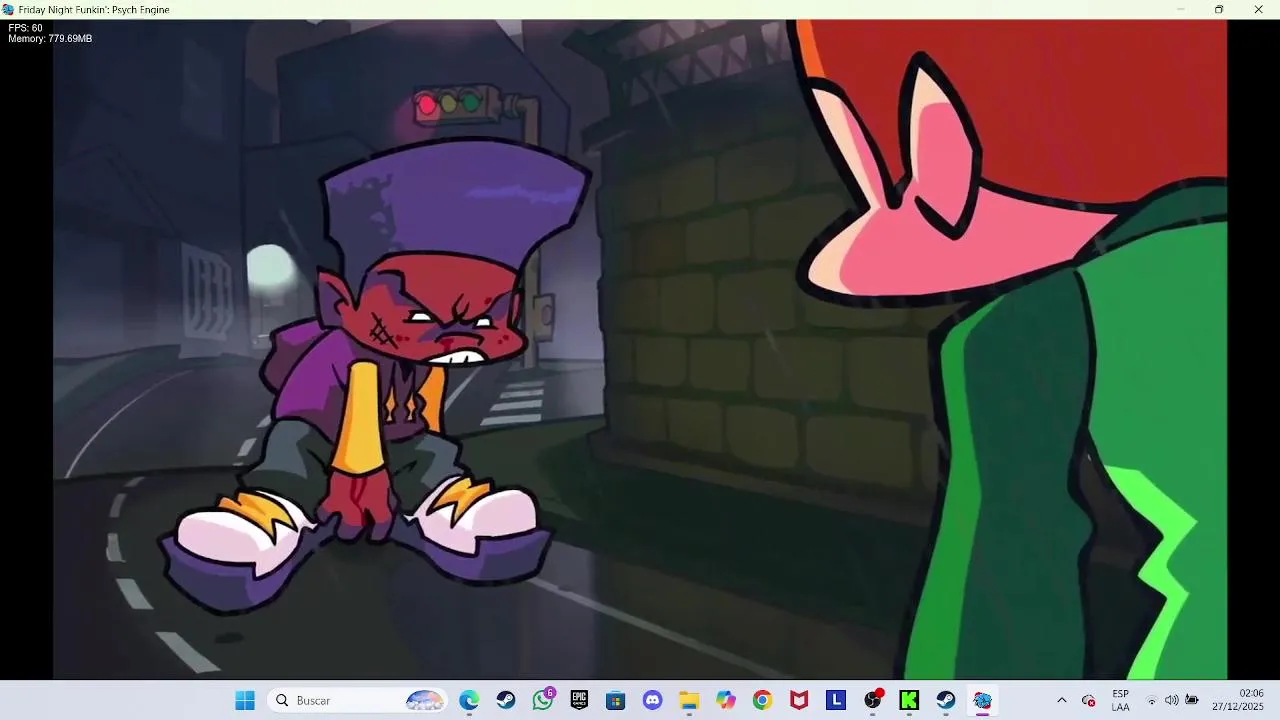This screenshot has height=720, width=1280.
Task: Open the blue L app icon
Action: coord(836,700)
